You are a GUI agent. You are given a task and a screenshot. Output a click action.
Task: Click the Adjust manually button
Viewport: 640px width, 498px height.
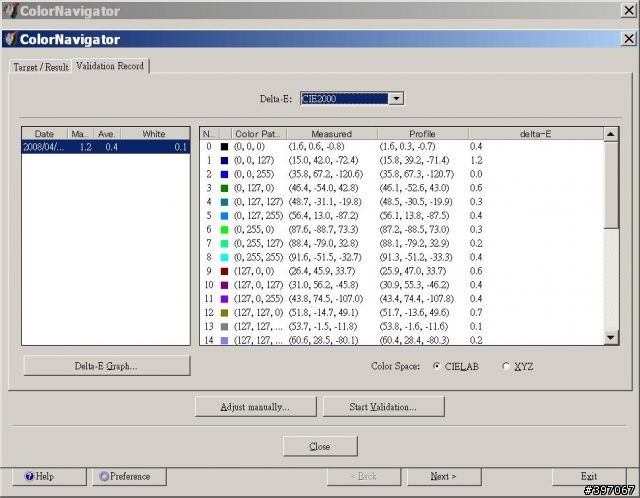(256, 407)
